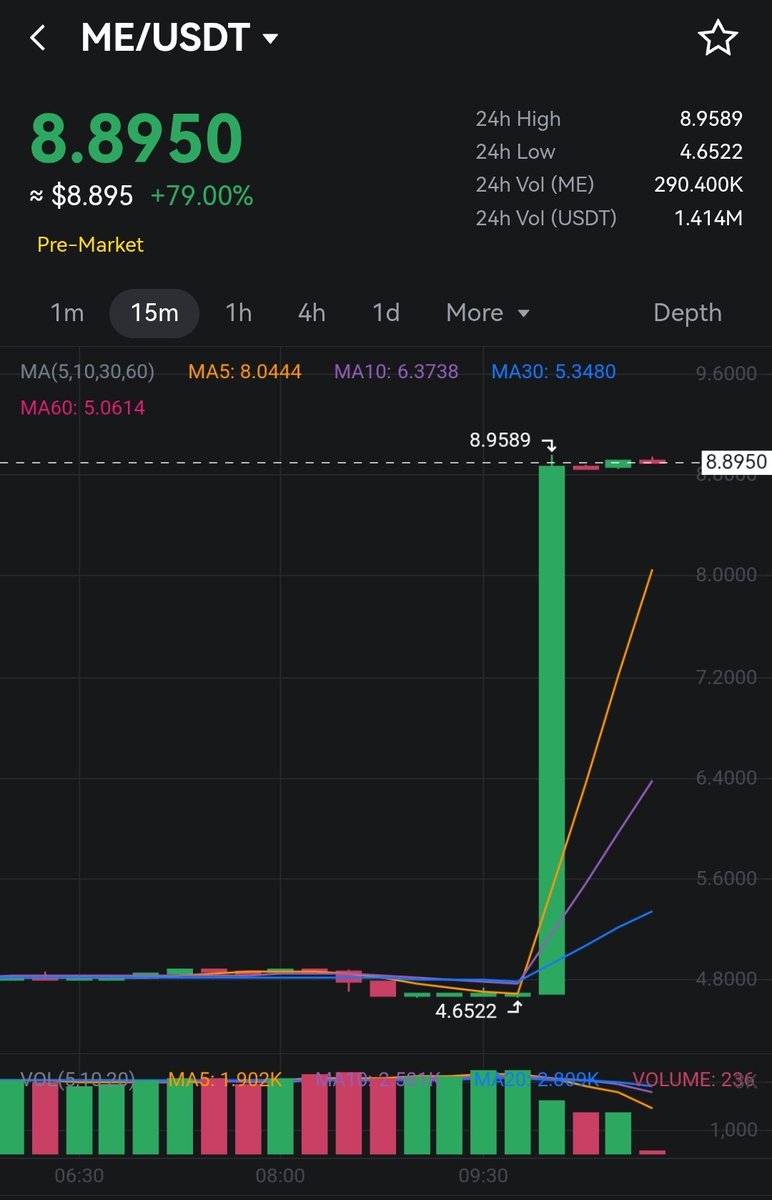
Task: Click the 5.6000 price axis label
Action: 726,878
